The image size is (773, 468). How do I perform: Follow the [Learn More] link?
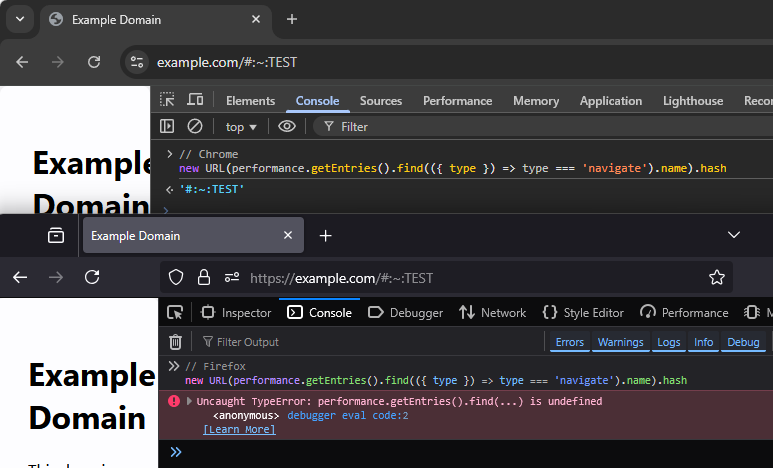pos(240,430)
